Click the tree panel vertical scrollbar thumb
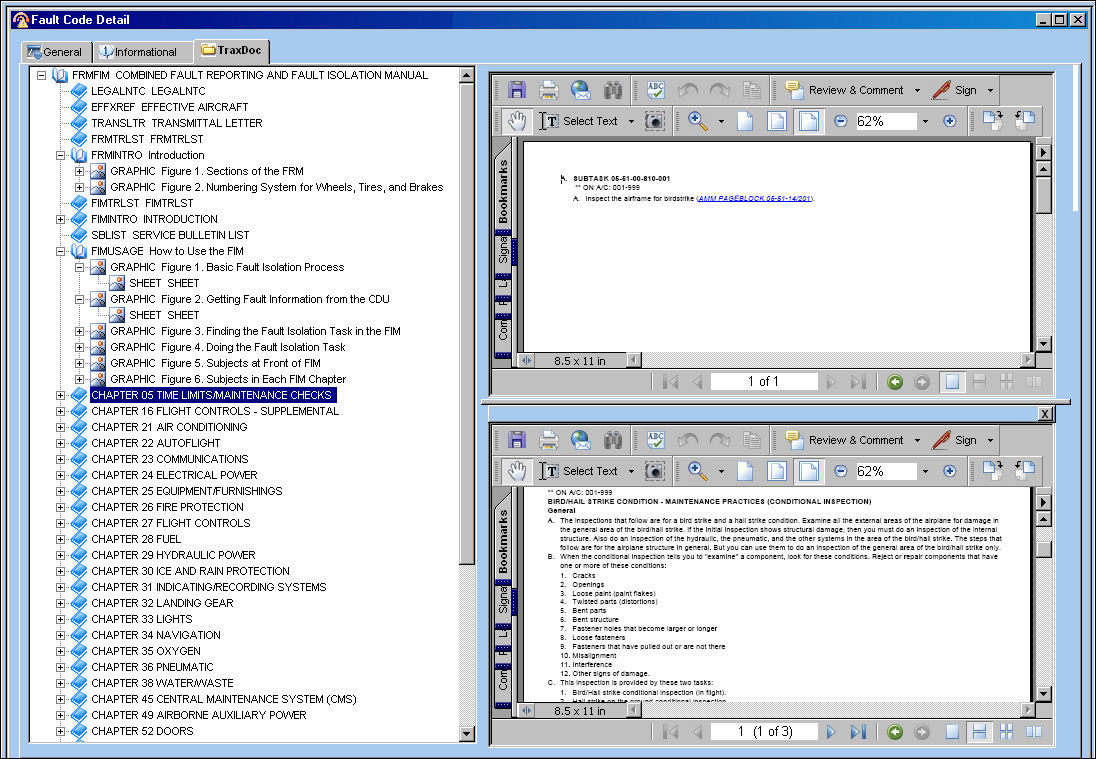The height and width of the screenshot is (759, 1096). (x=467, y=323)
